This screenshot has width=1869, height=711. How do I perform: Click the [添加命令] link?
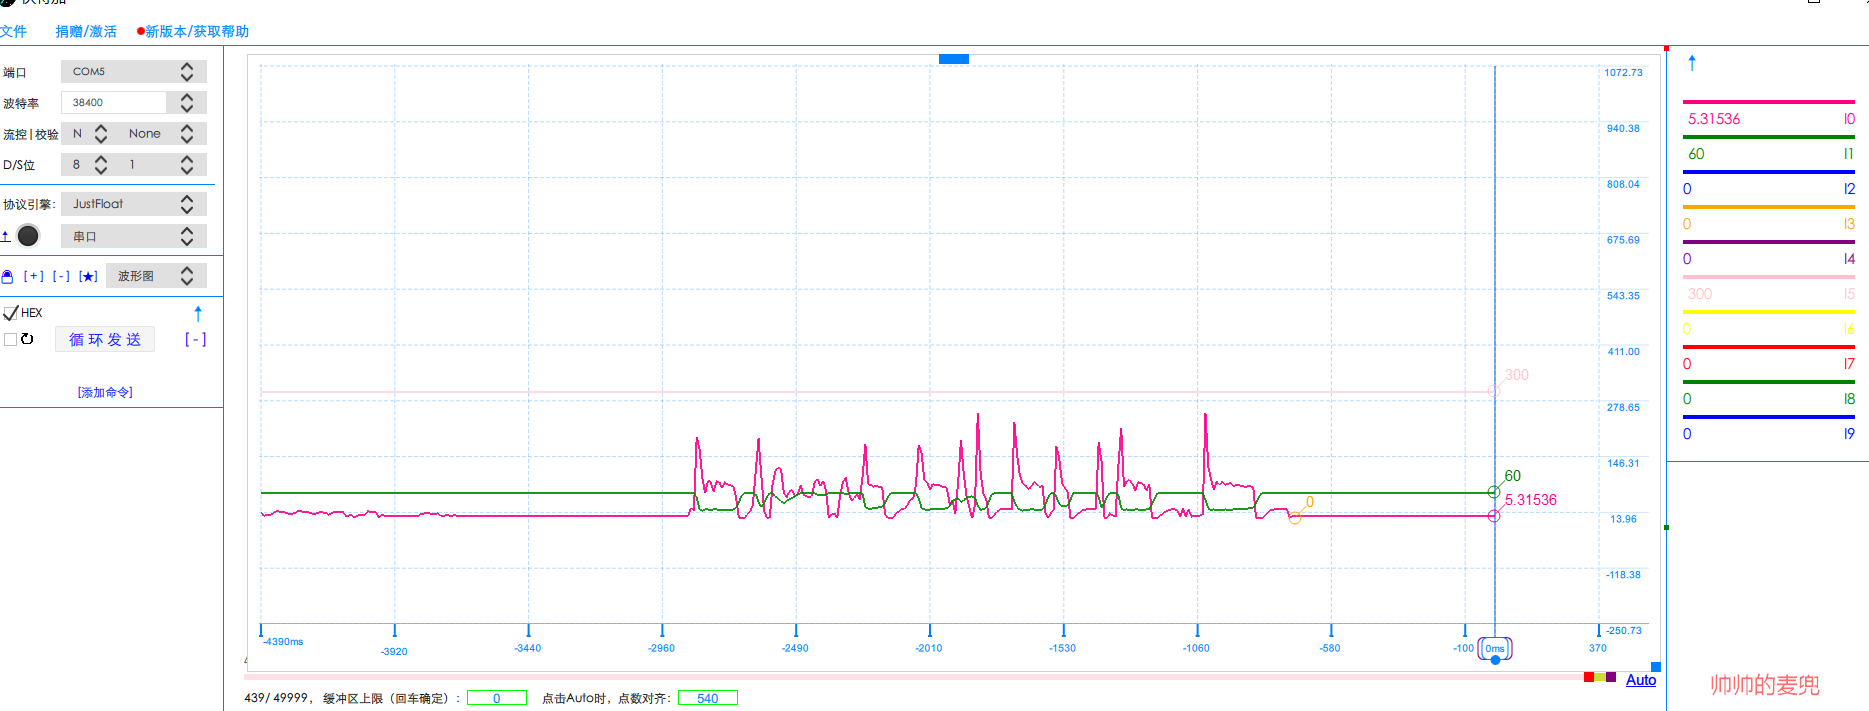point(105,392)
